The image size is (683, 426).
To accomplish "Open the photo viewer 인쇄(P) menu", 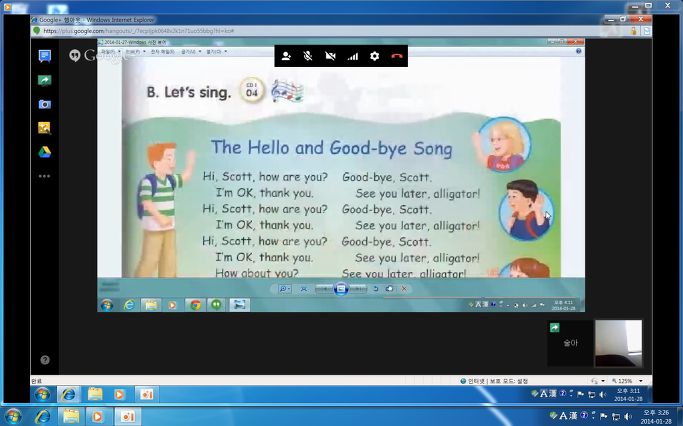I will tap(135, 51).
